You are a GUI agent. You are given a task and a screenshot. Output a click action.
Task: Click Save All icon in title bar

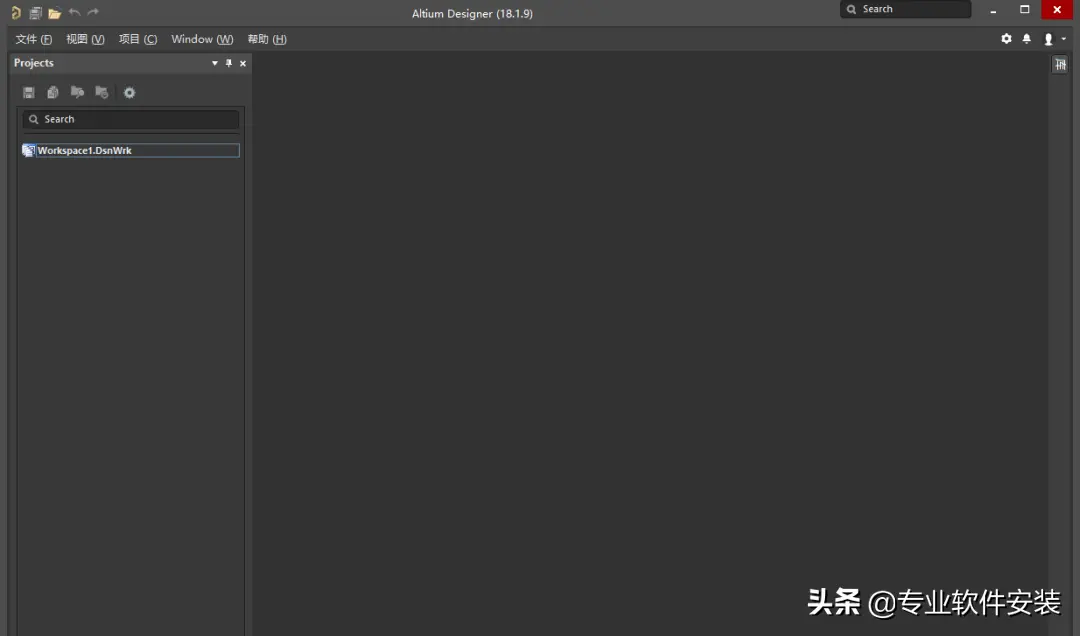[35, 12]
